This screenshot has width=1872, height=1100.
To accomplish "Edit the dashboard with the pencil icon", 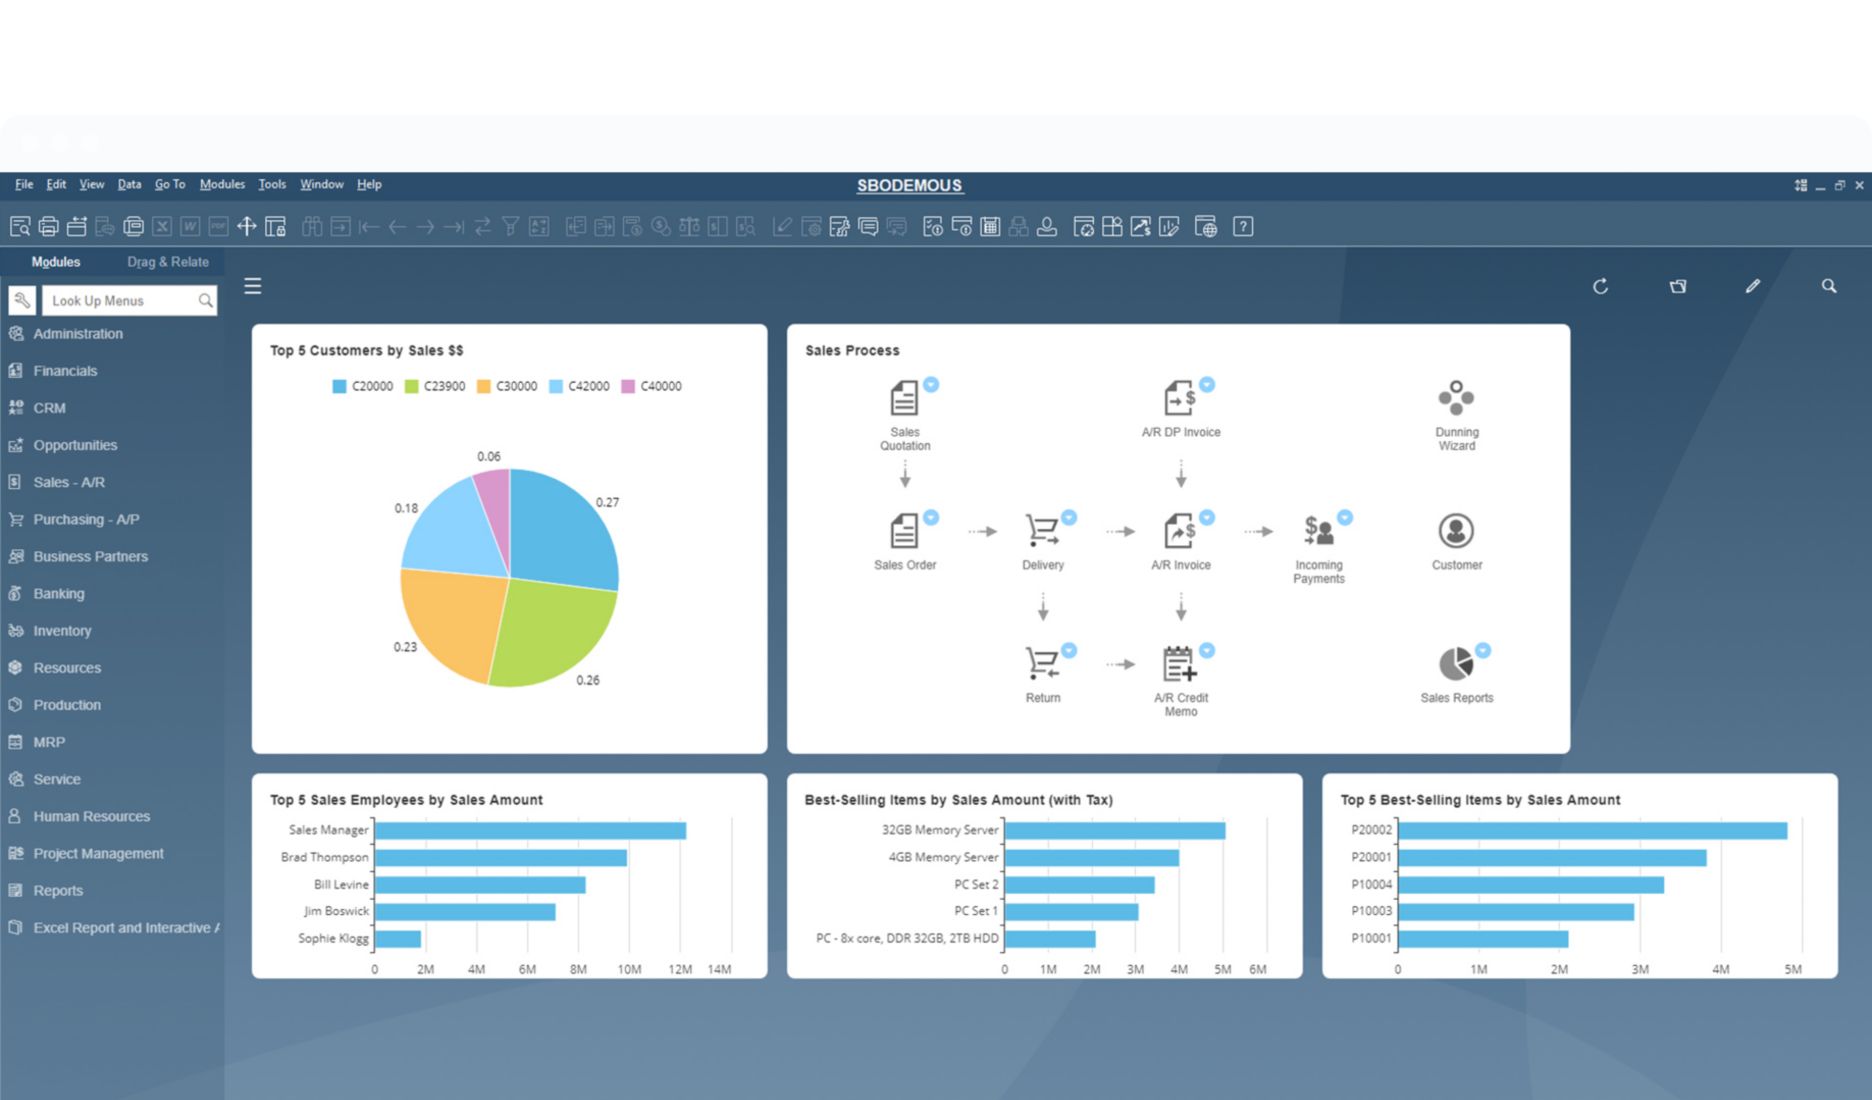I will tap(1752, 287).
